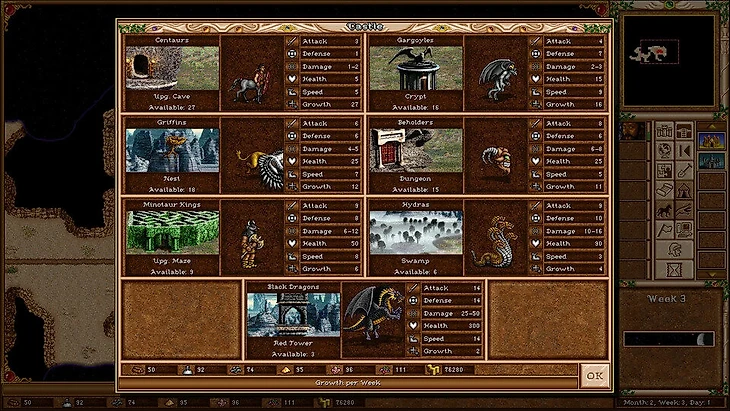Click the mercury resource icon in Castle bar
The width and height of the screenshot is (730, 411).
(x=187, y=370)
